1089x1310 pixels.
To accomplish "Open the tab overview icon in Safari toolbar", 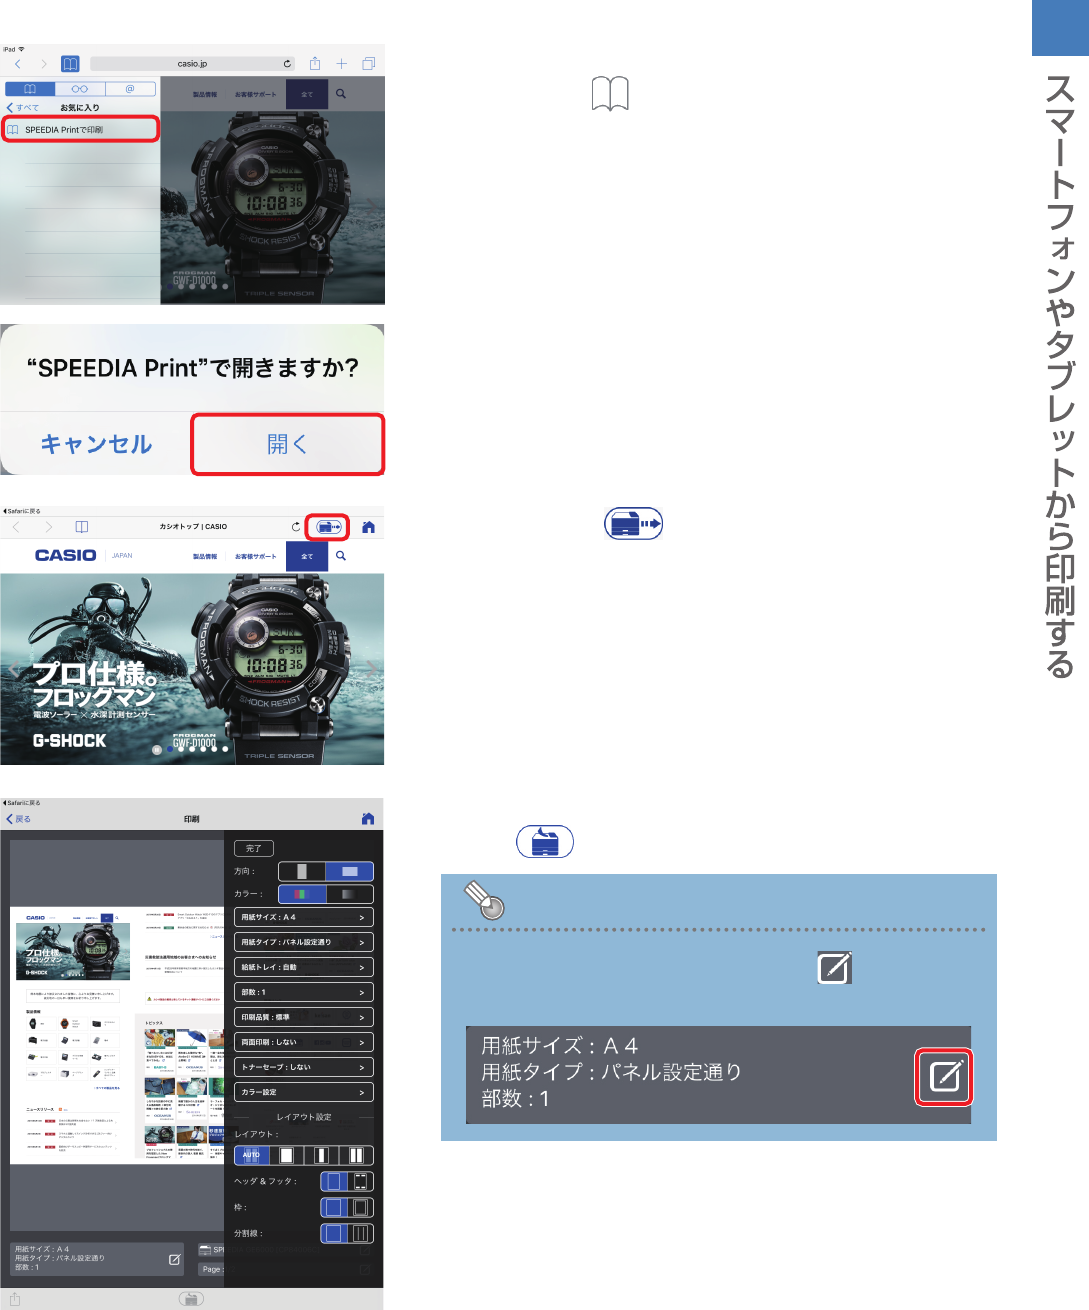I will tap(368, 64).
